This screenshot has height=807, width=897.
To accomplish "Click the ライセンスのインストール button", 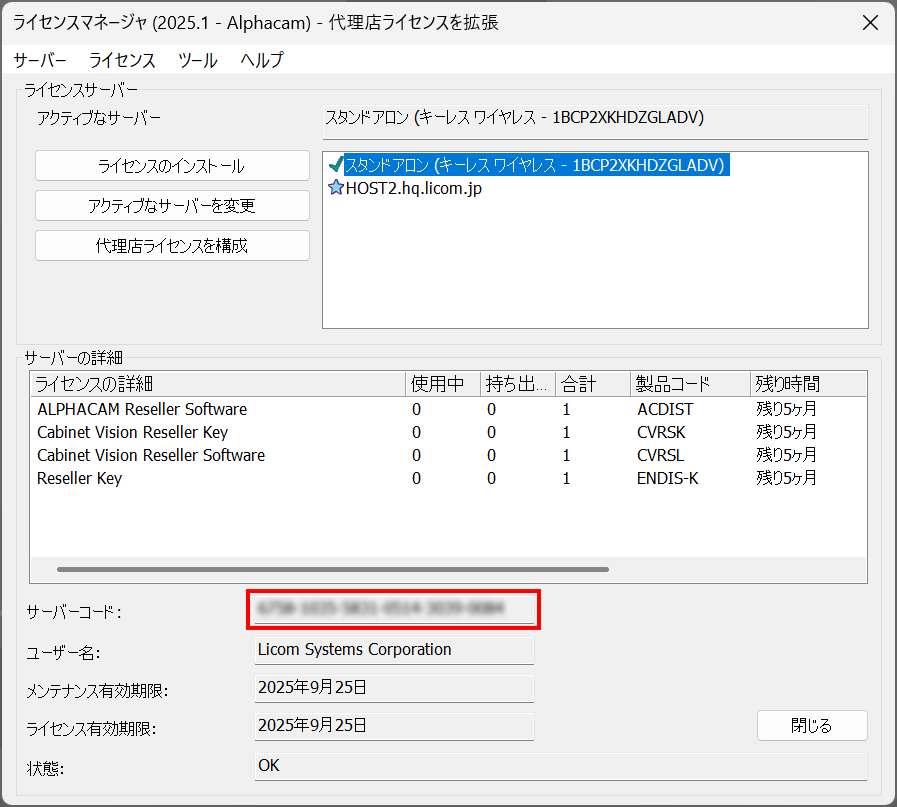I will (x=172, y=166).
